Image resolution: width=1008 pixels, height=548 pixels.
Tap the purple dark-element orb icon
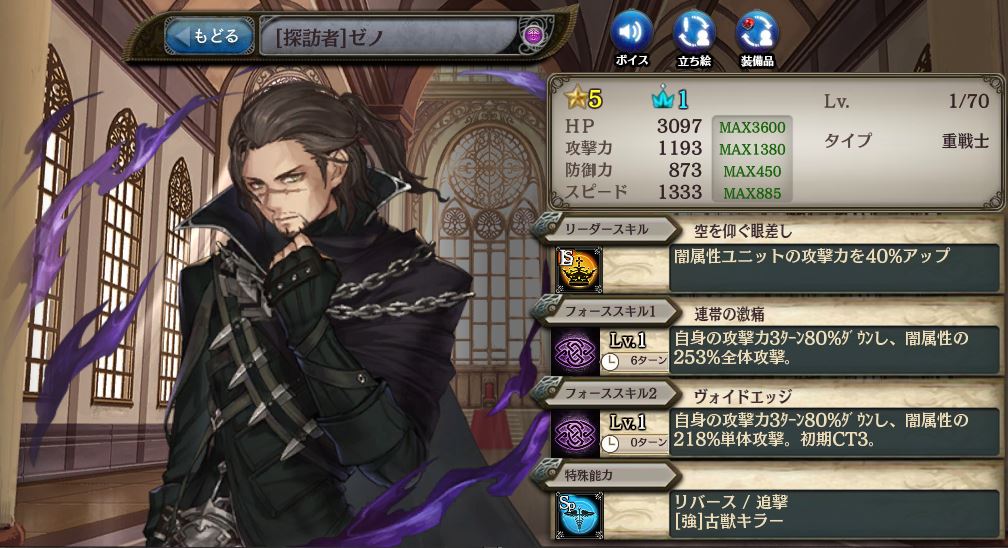(532, 35)
